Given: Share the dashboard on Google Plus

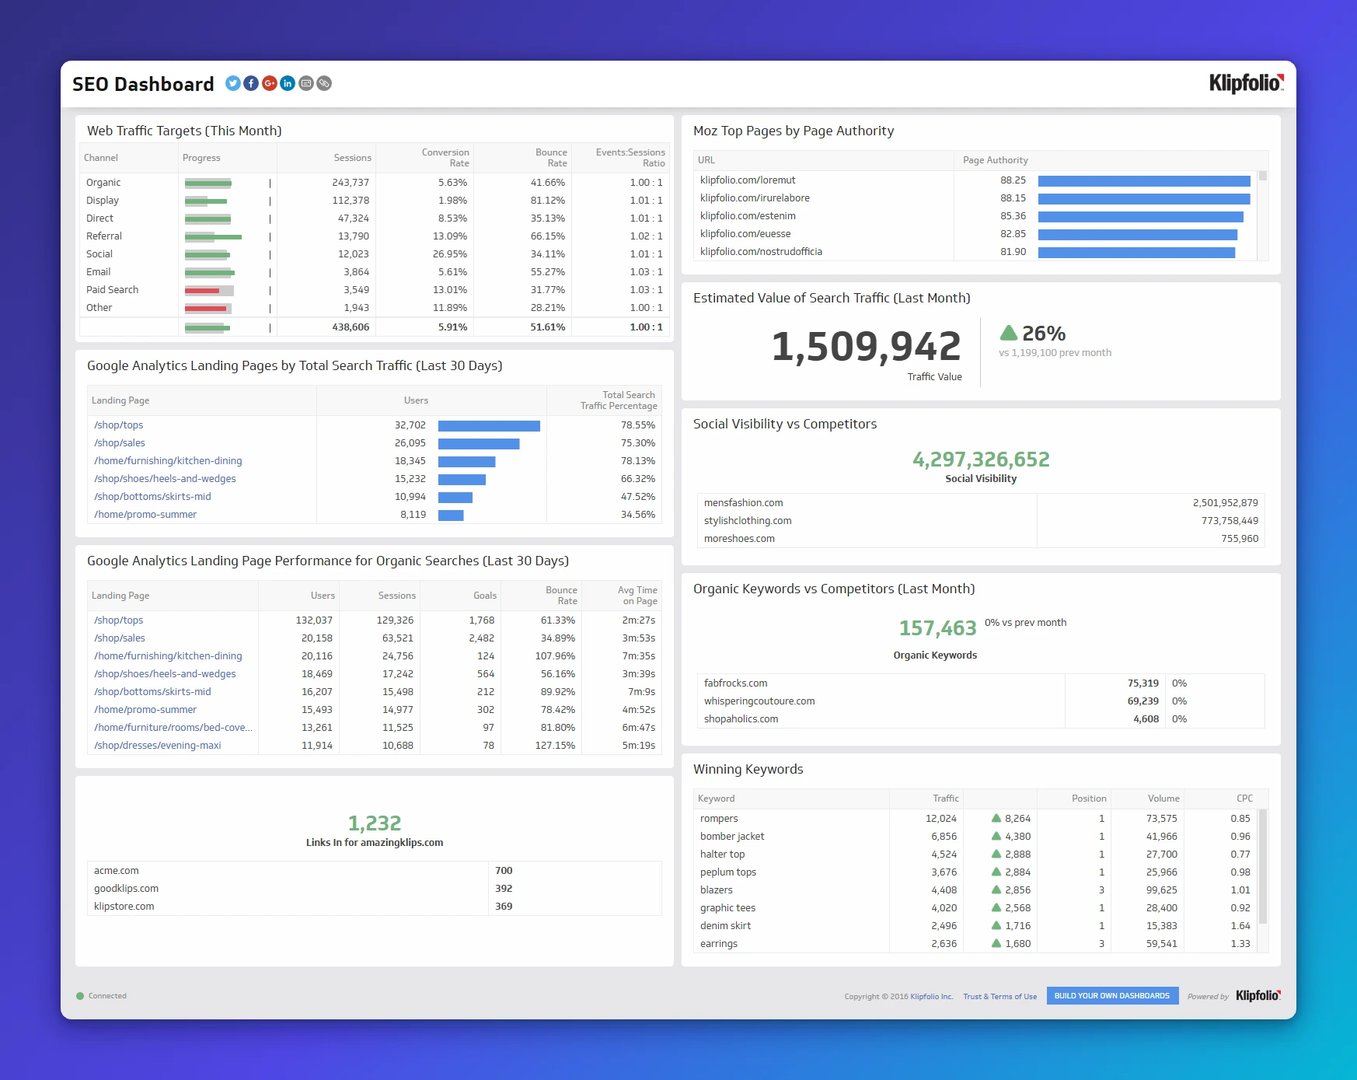Looking at the screenshot, I should 269,83.
